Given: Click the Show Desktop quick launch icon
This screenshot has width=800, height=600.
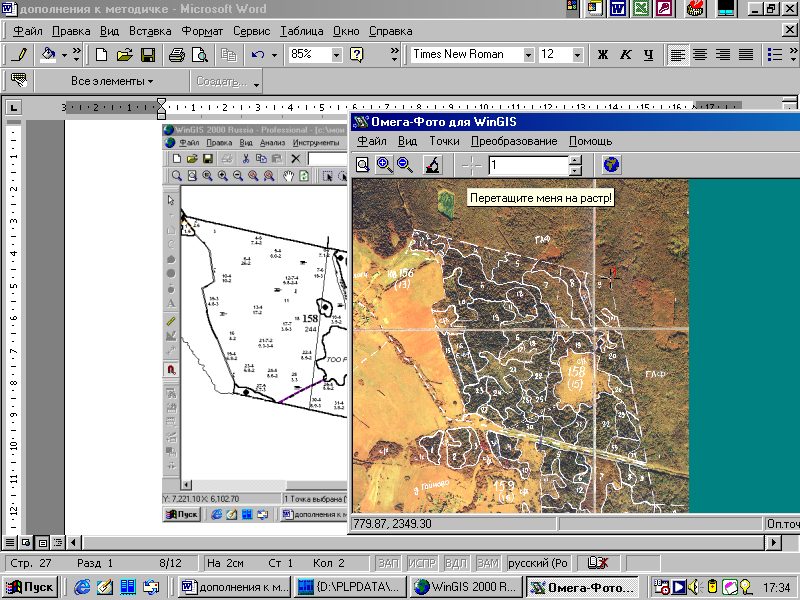Looking at the screenshot, I should point(104,587).
